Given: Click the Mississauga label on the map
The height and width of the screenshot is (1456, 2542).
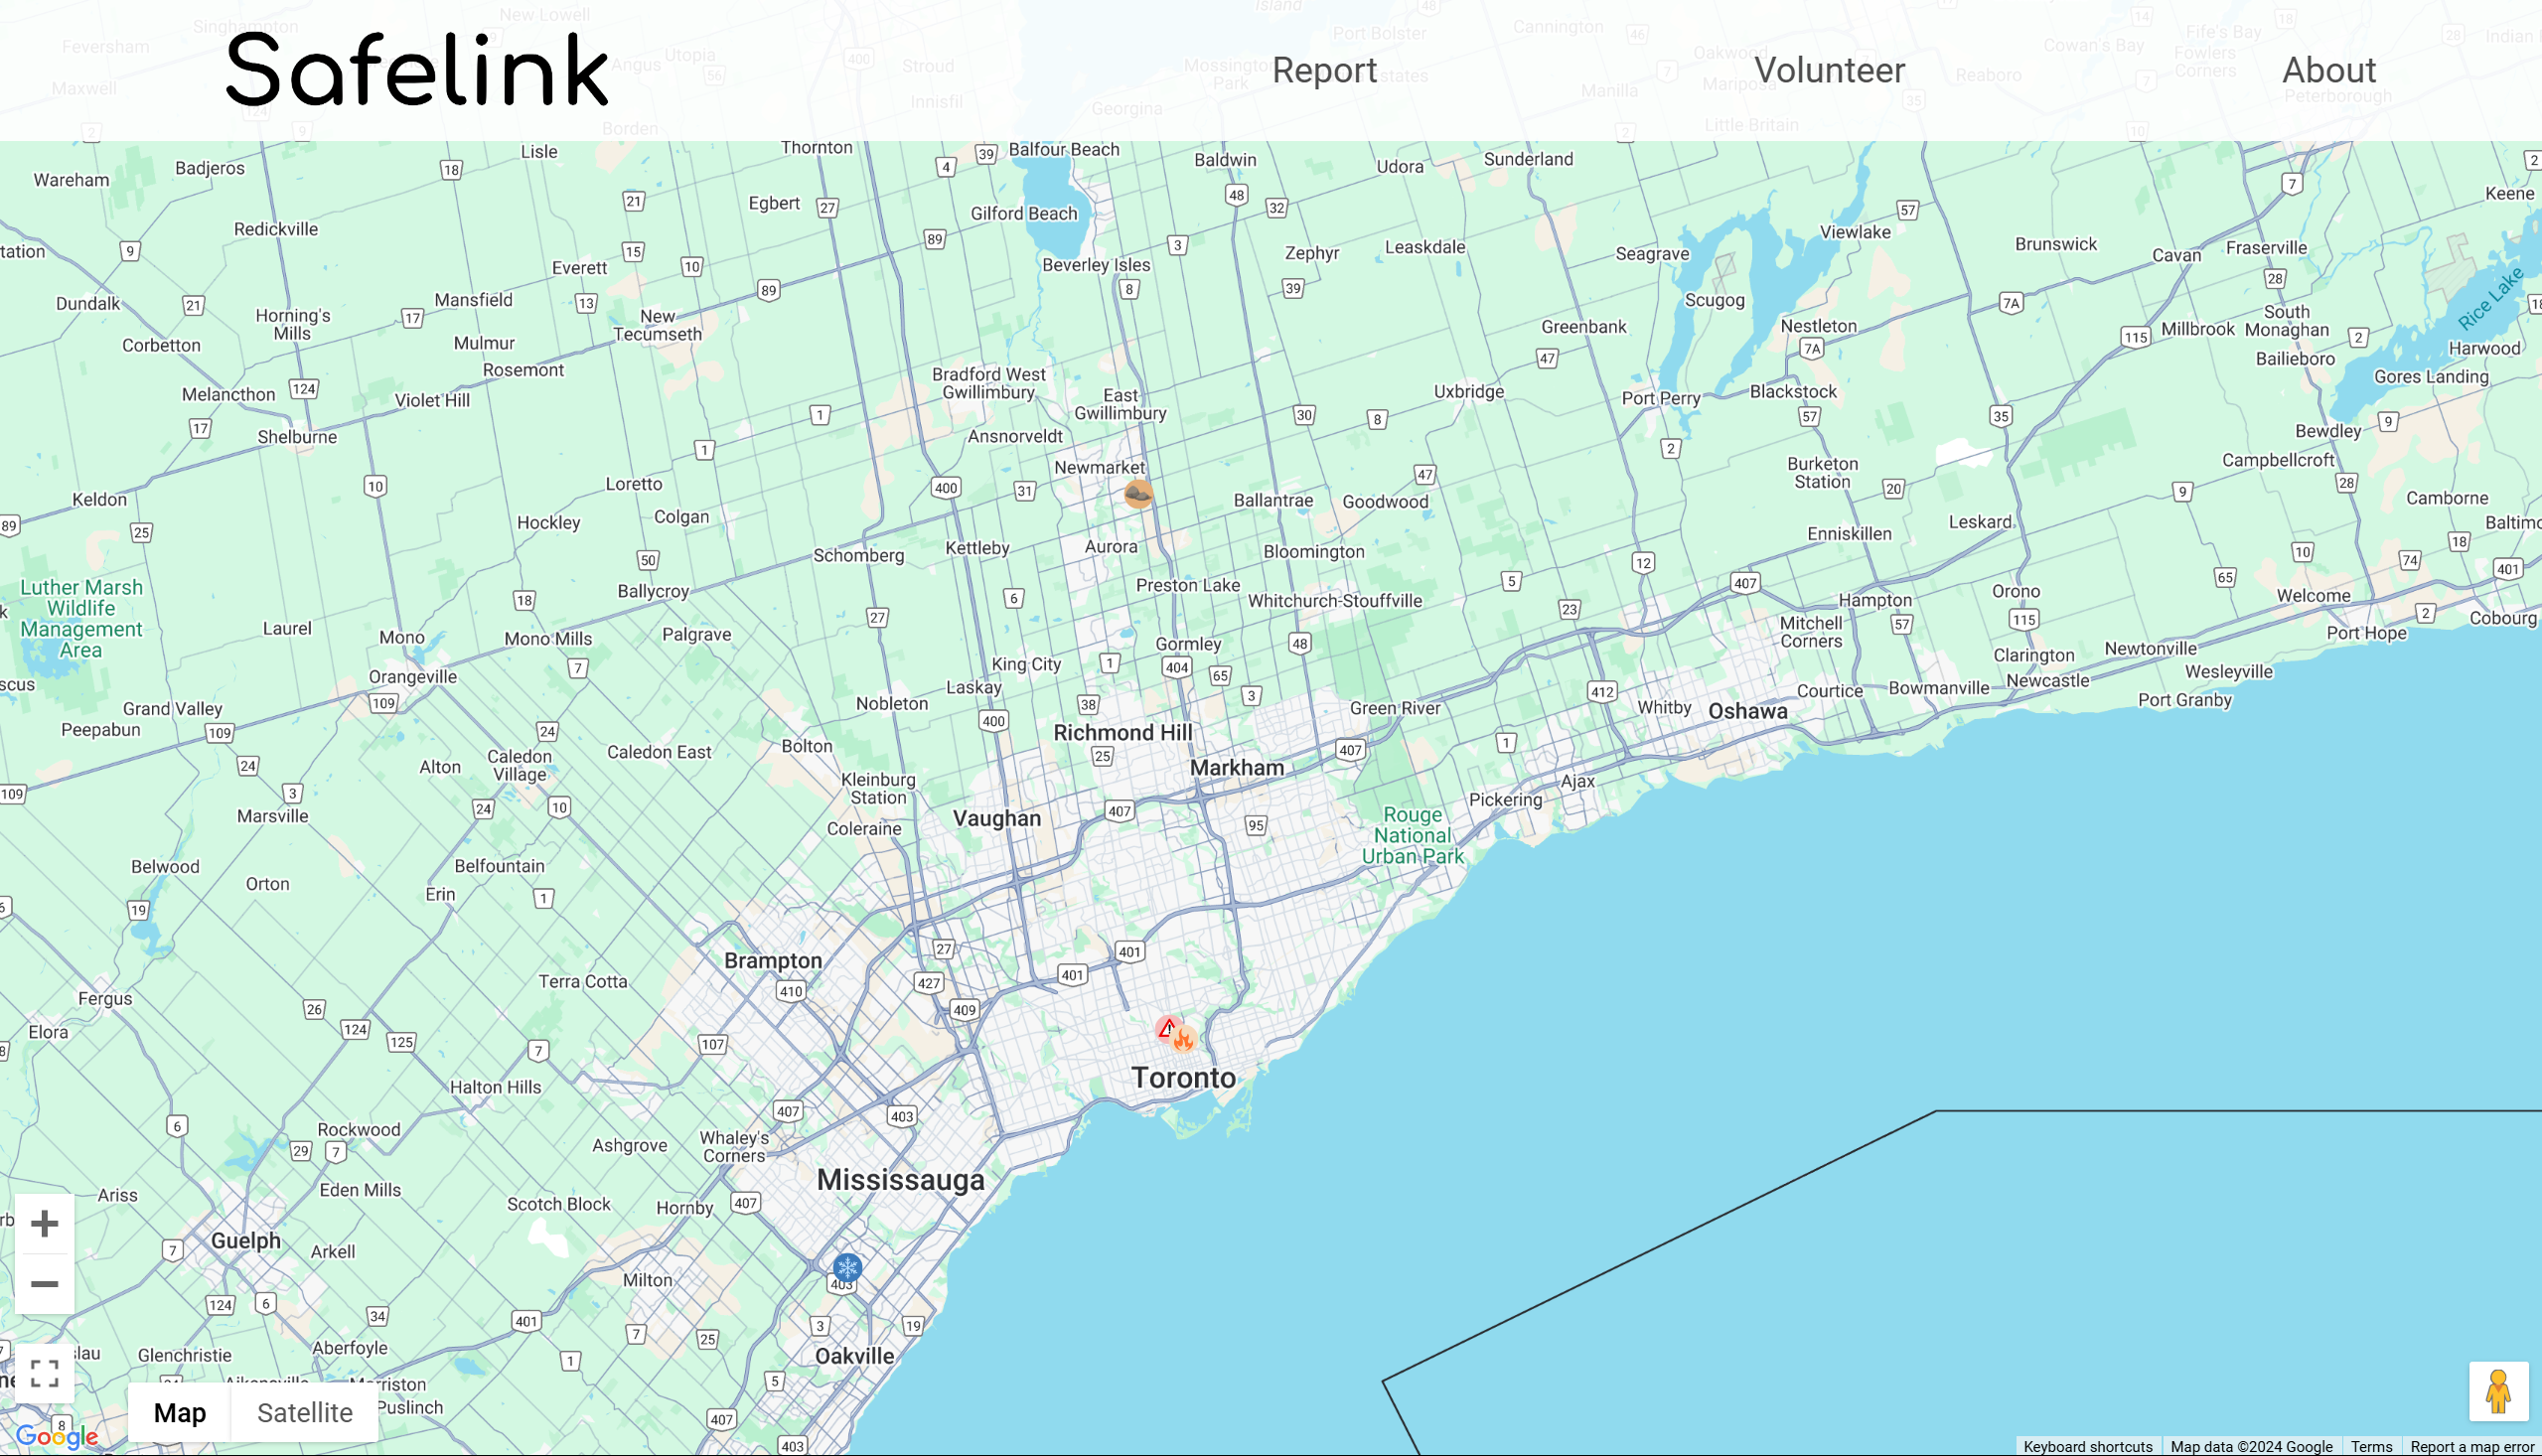Looking at the screenshot, I should pyautogui.click(x=900, y=1180).
